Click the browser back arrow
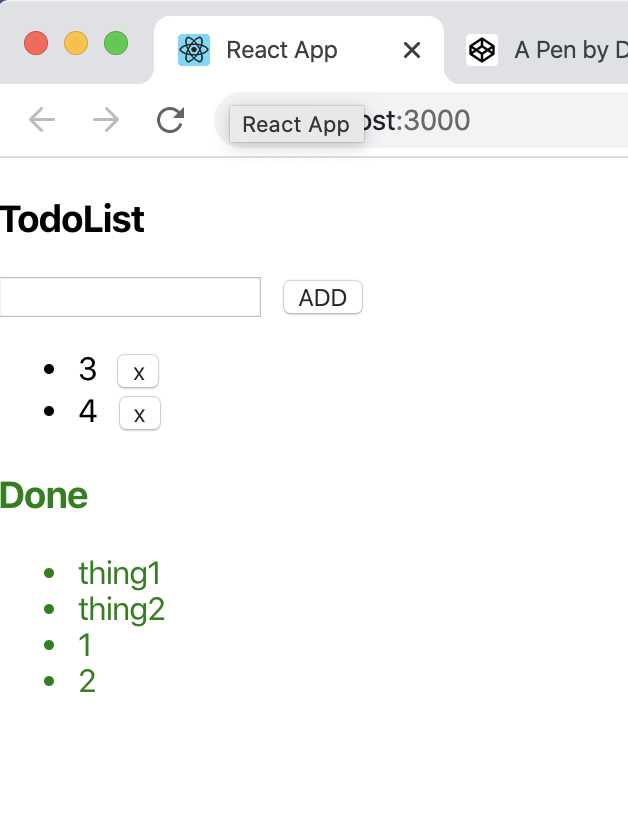This screenshot has width=628, height=834. [x=42, y=120]
